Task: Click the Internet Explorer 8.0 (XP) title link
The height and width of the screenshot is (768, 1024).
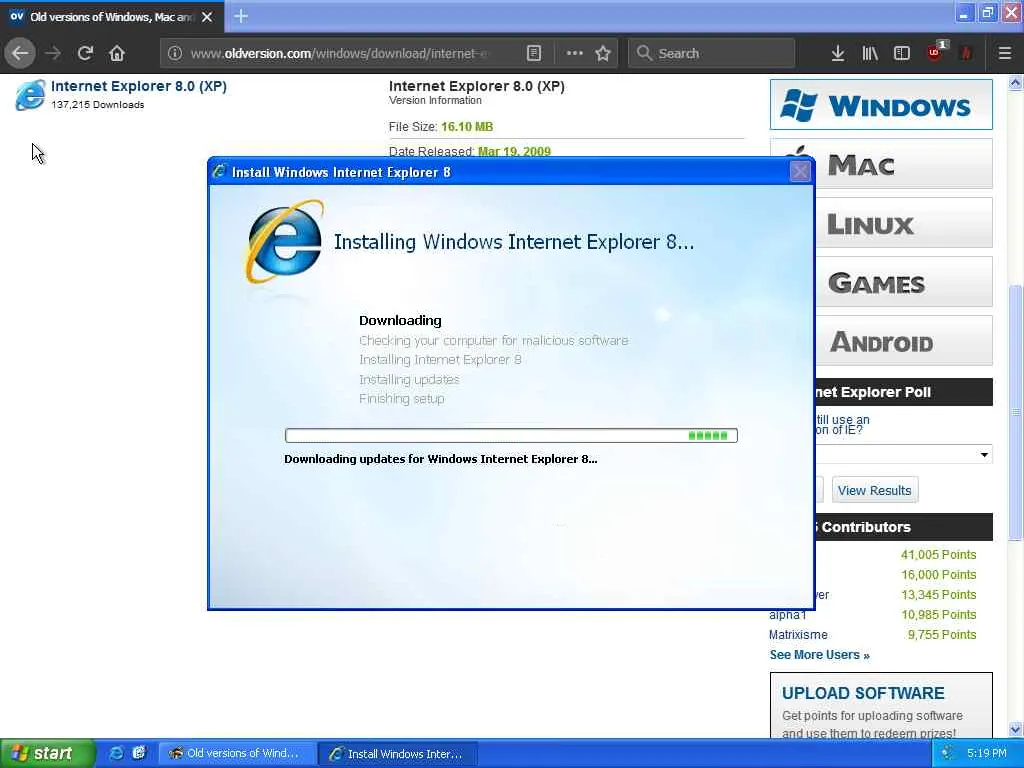Action: click(x=138, y=86)
